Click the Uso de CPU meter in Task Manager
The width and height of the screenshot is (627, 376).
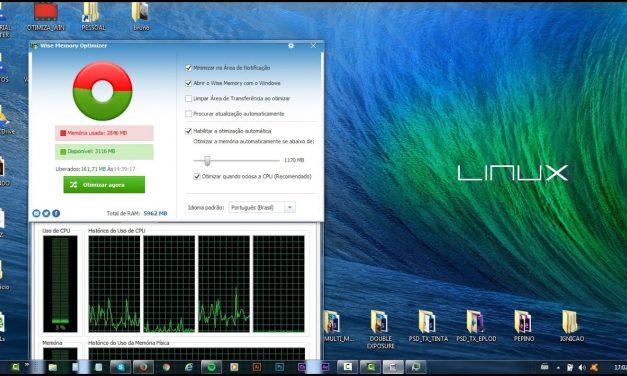pyautogui.click(x=60, y=284)
